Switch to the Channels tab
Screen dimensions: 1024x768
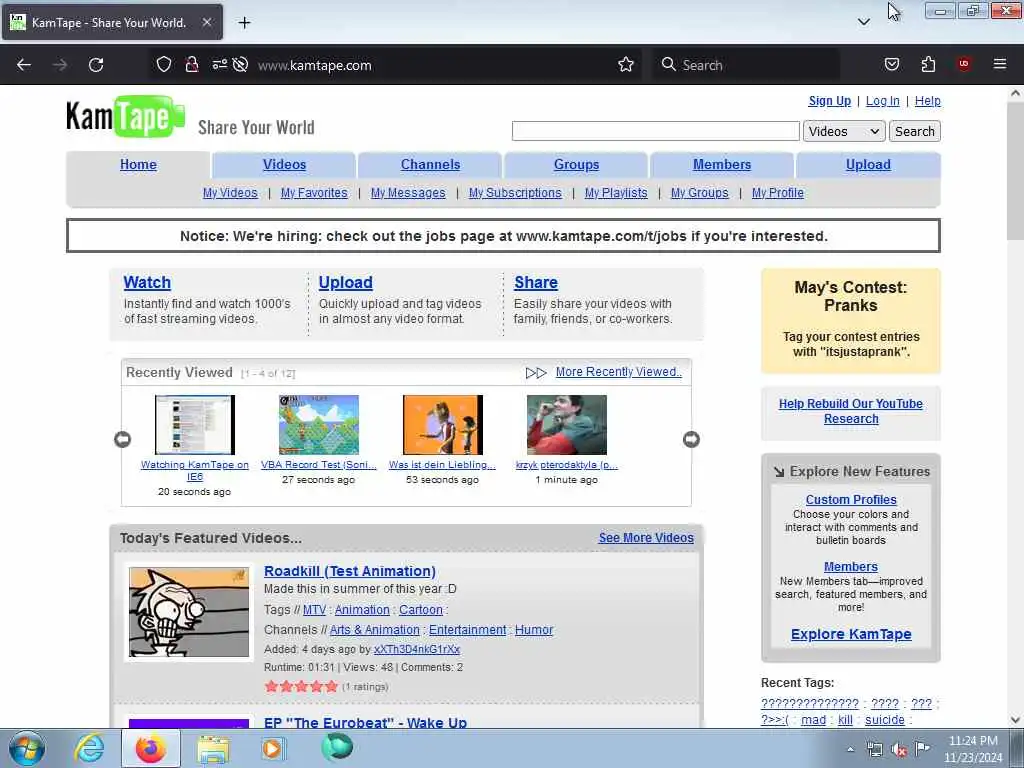[x=430, y=165]
